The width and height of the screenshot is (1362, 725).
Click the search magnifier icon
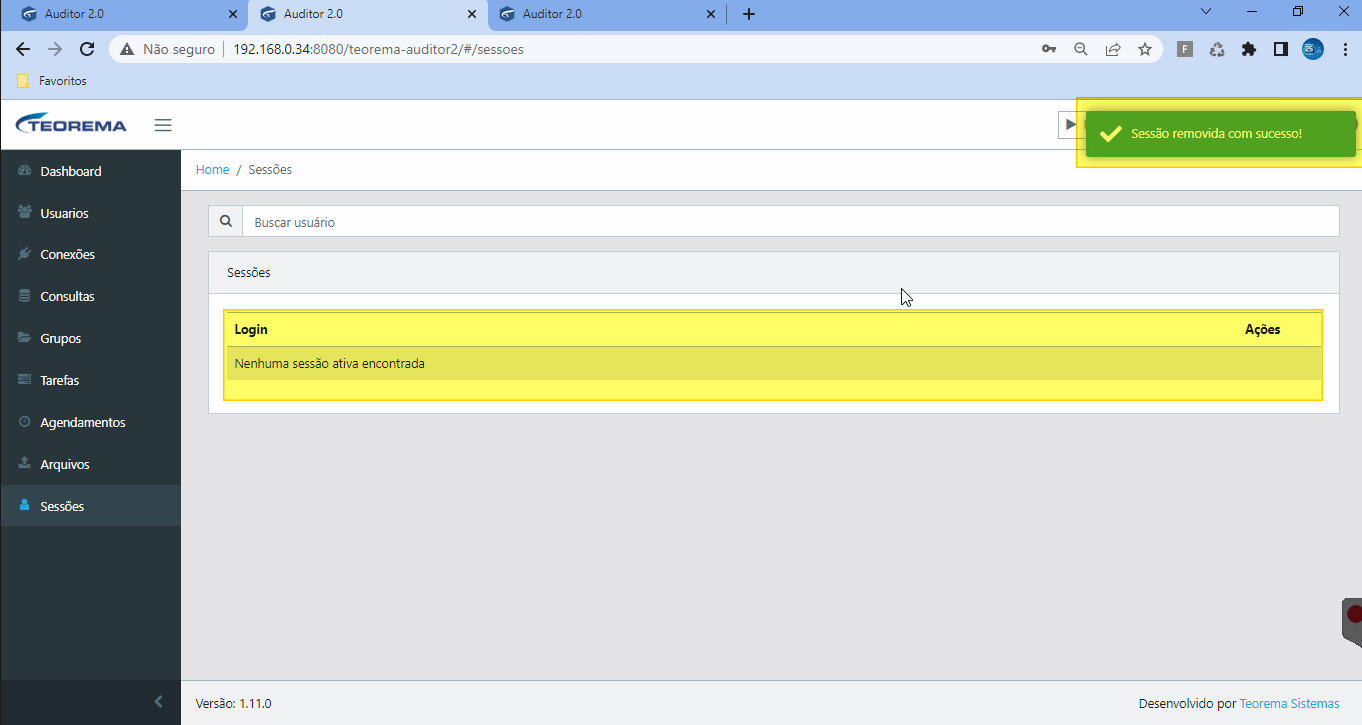point(225,221)
